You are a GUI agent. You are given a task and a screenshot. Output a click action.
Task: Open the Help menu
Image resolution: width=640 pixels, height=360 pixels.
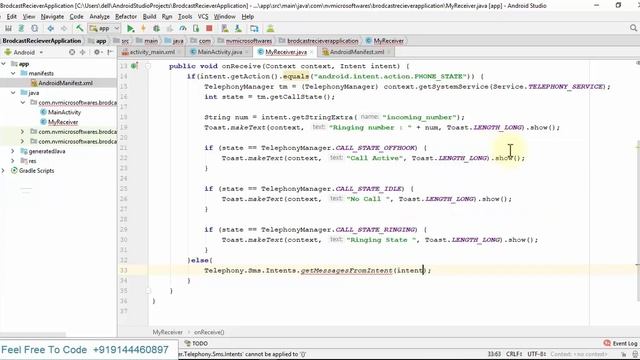248,17
